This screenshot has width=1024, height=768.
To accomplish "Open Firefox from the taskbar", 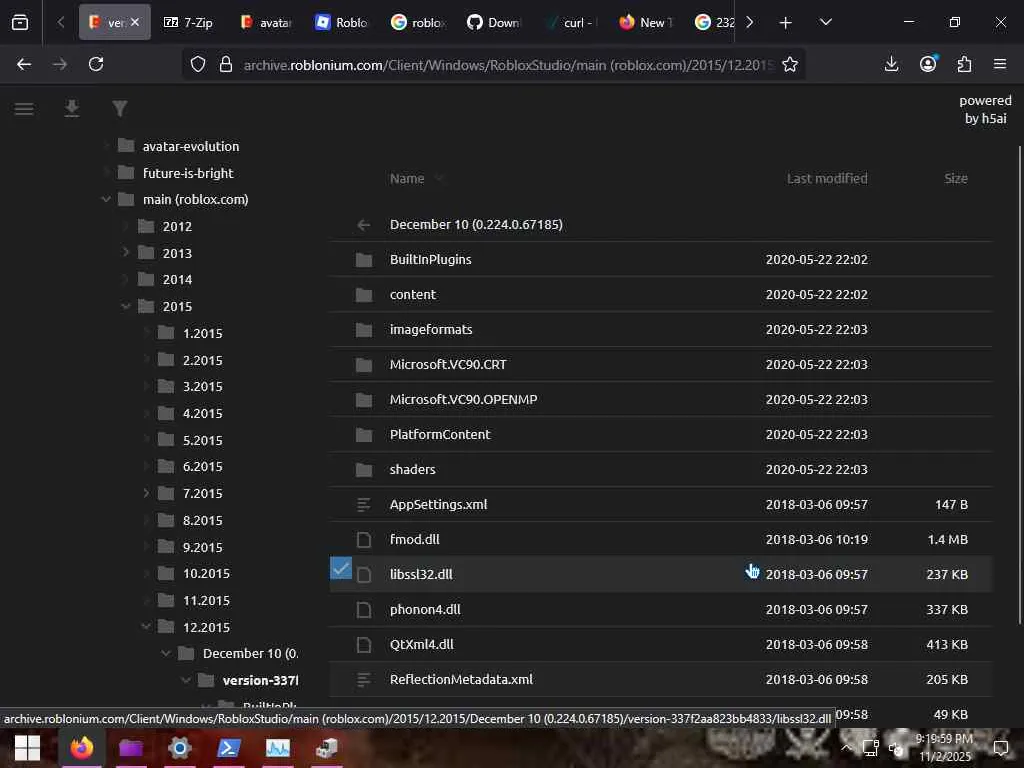I will [x=82, y=747].
